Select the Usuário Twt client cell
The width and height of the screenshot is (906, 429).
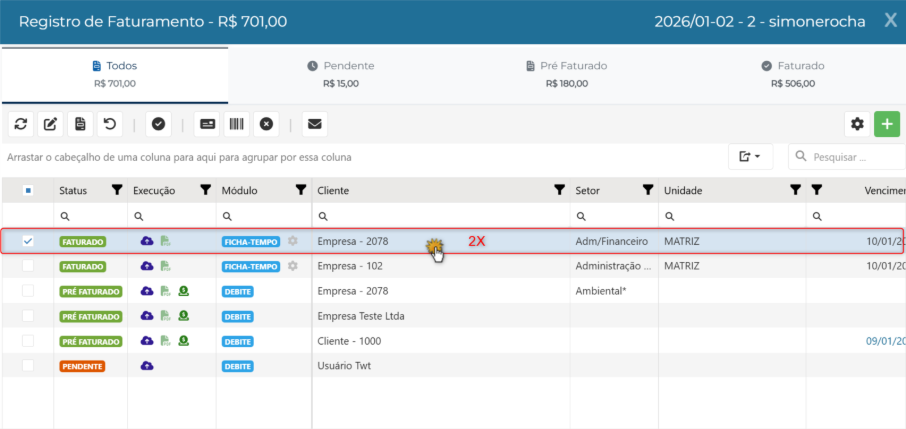441,366
